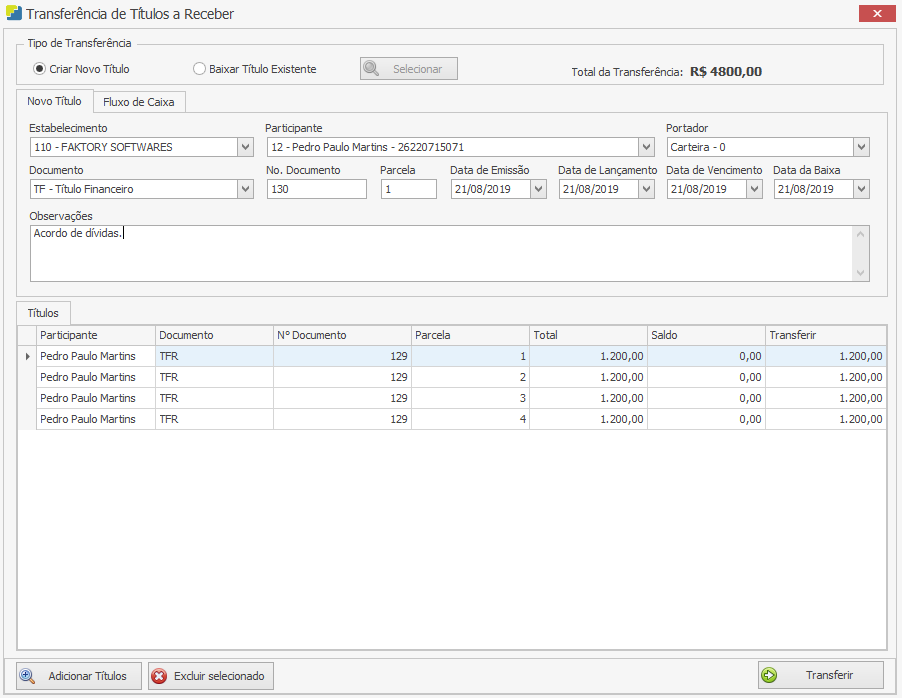
Task: Select the Baixar Título Existente radio option
Action: coord(200,69)
